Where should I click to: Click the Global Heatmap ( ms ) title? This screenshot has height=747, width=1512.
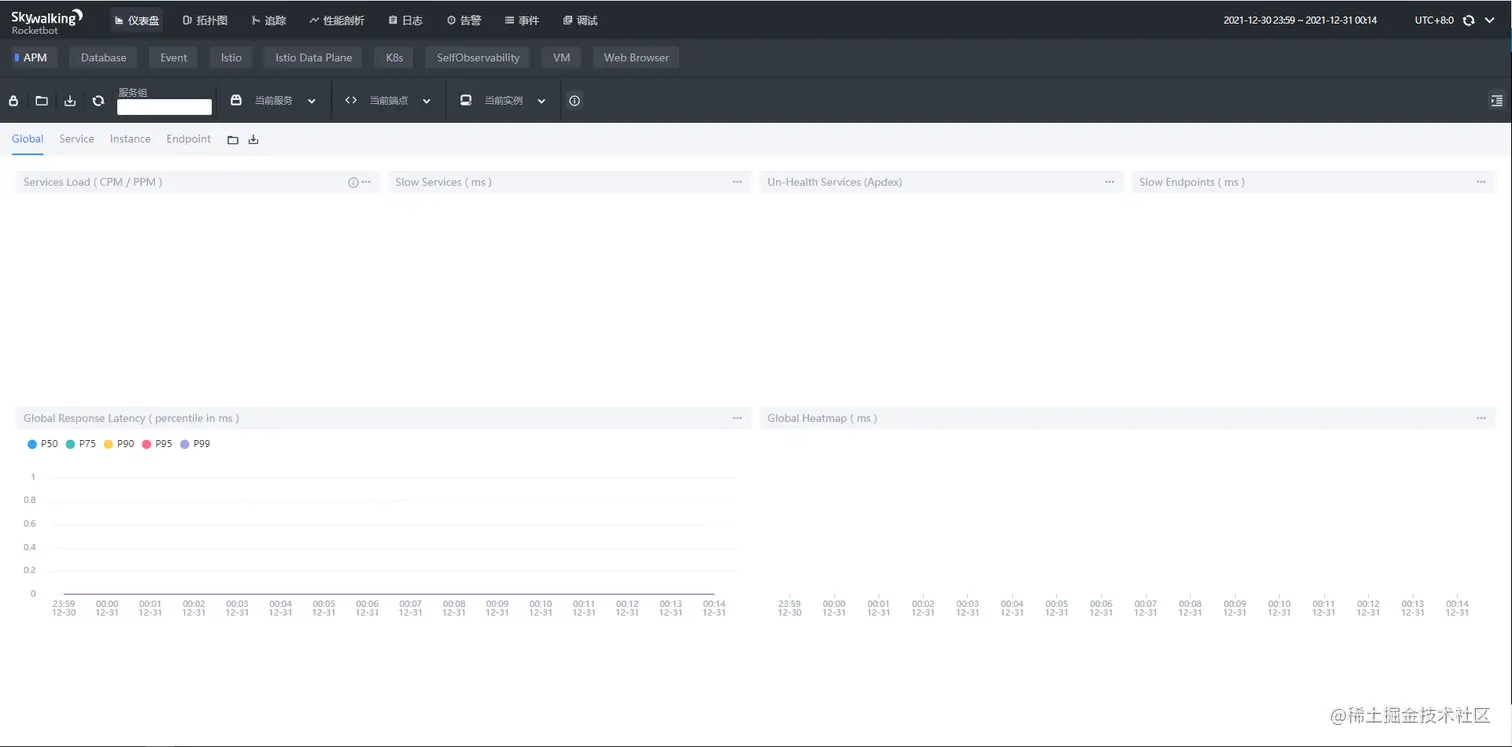pos(822,418)
